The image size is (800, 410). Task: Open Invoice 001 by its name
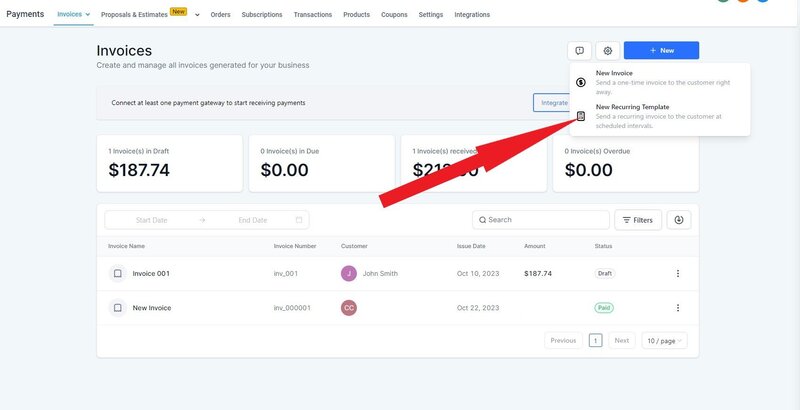(x=151, y=273)
